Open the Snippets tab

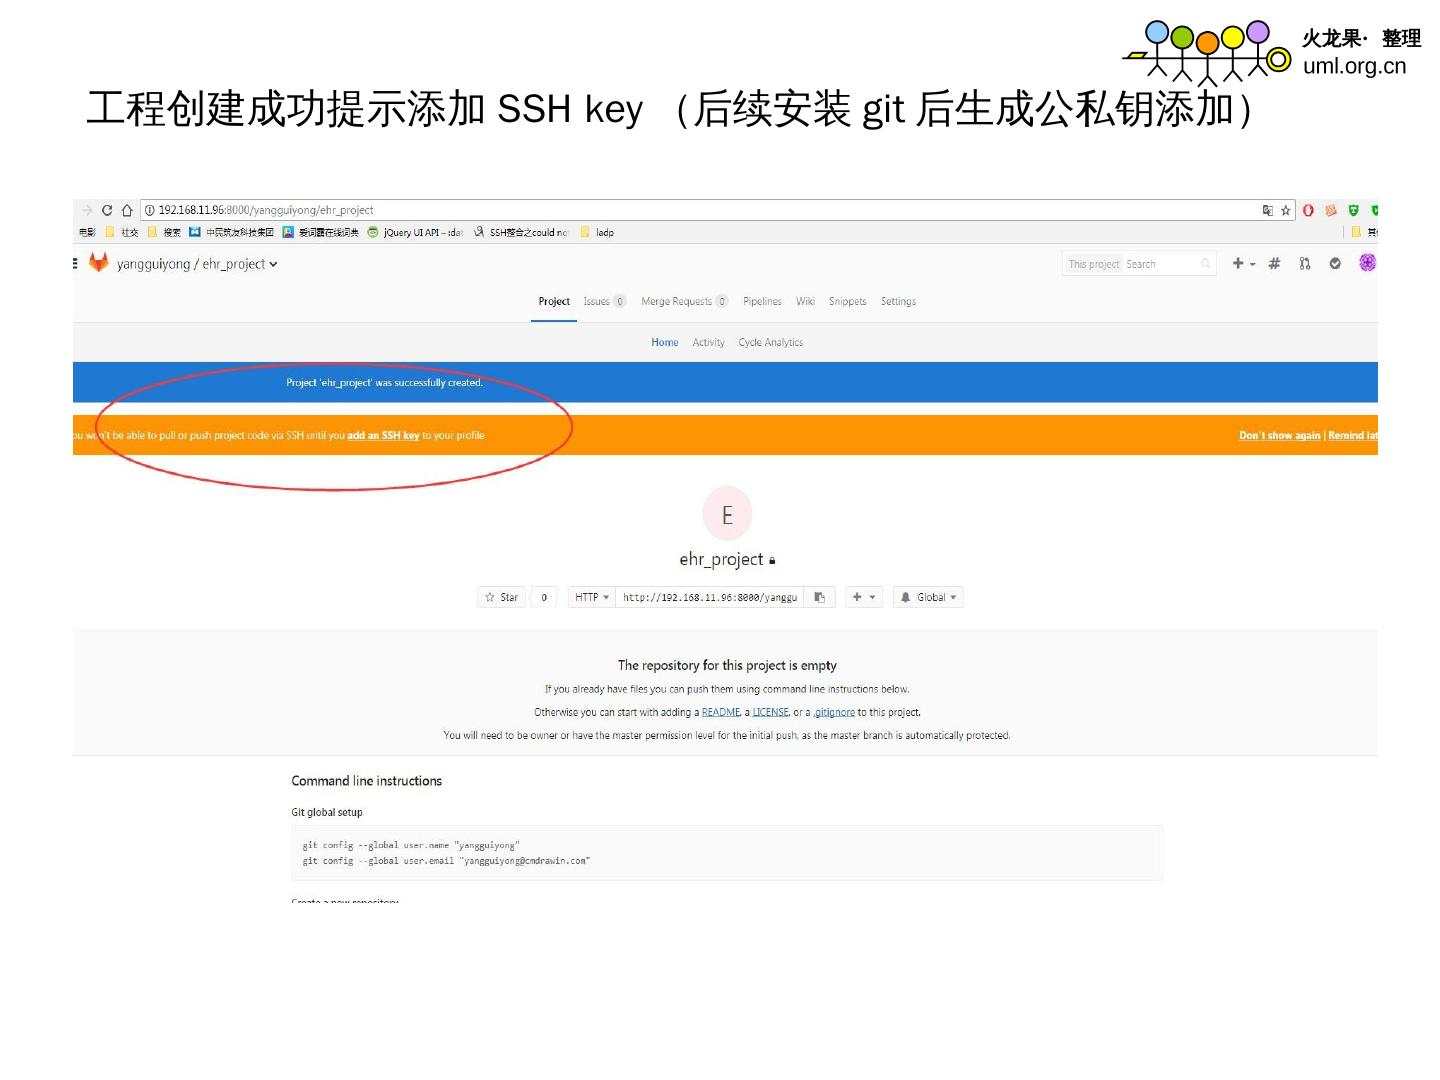848,301
